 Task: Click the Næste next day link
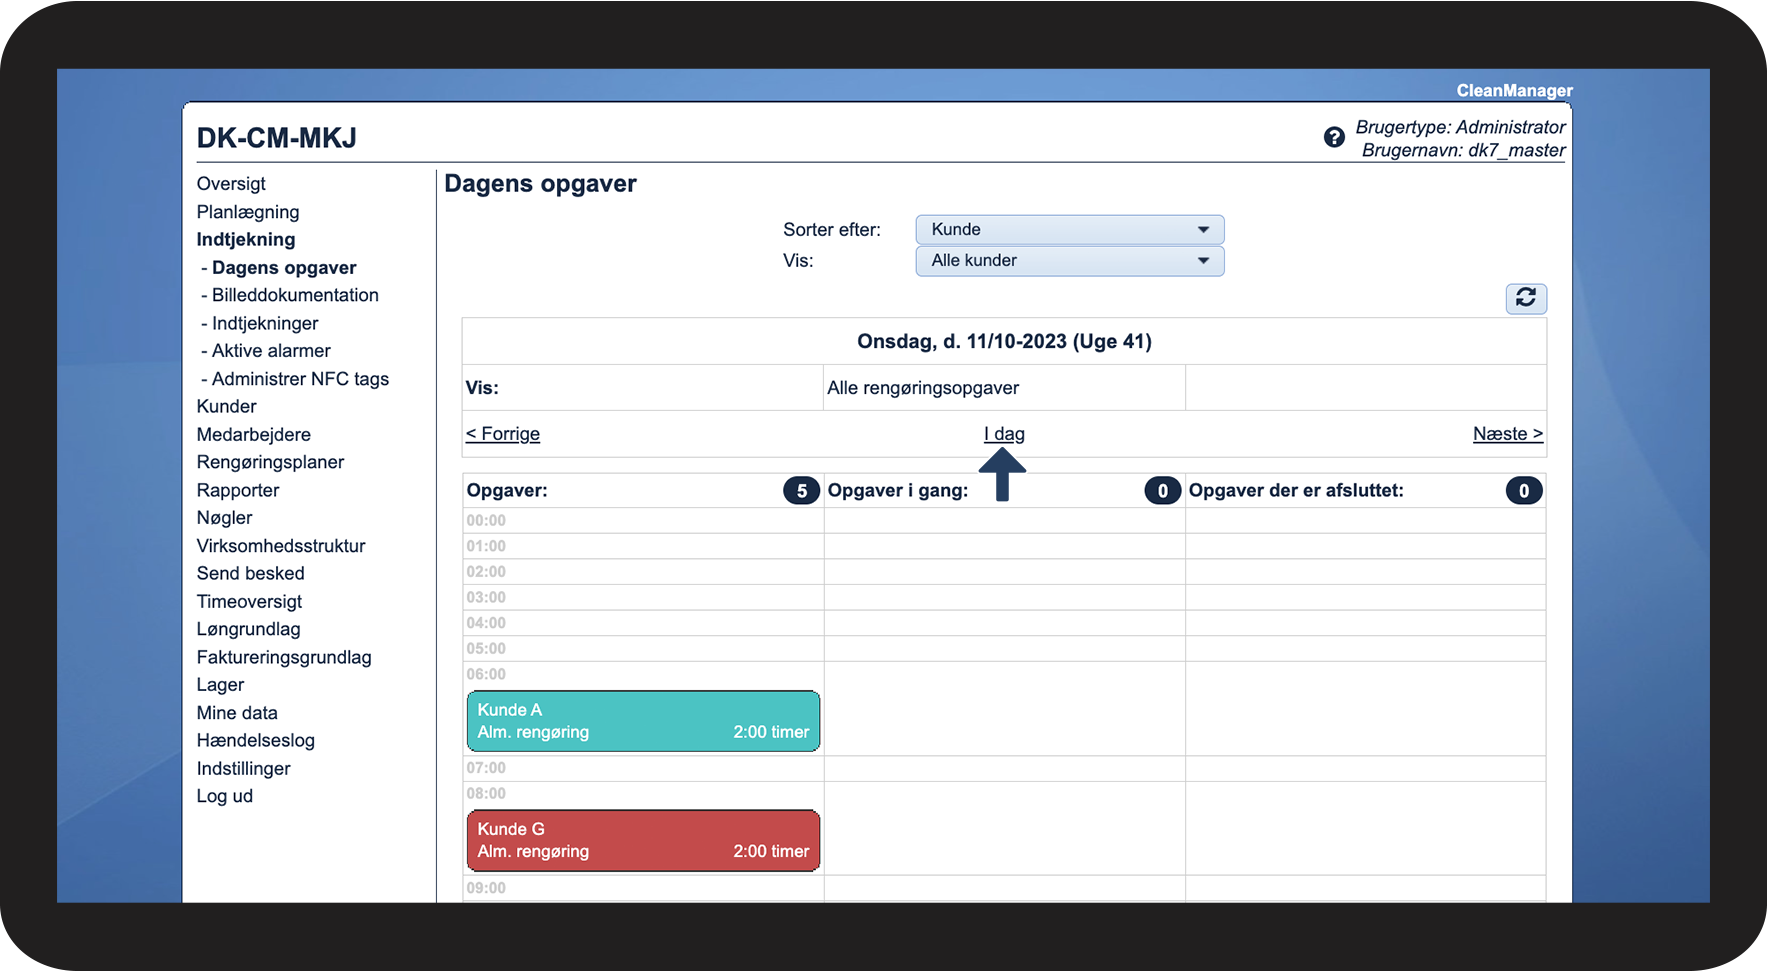[1508, 434]
